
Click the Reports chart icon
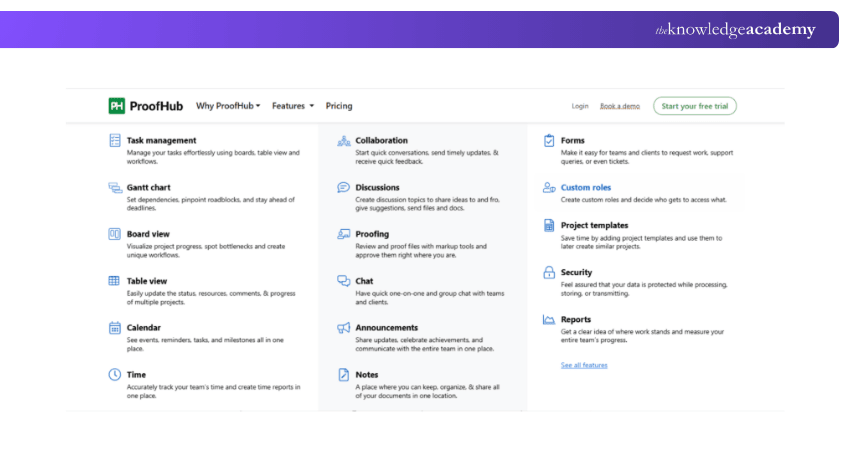pos(549,319)
